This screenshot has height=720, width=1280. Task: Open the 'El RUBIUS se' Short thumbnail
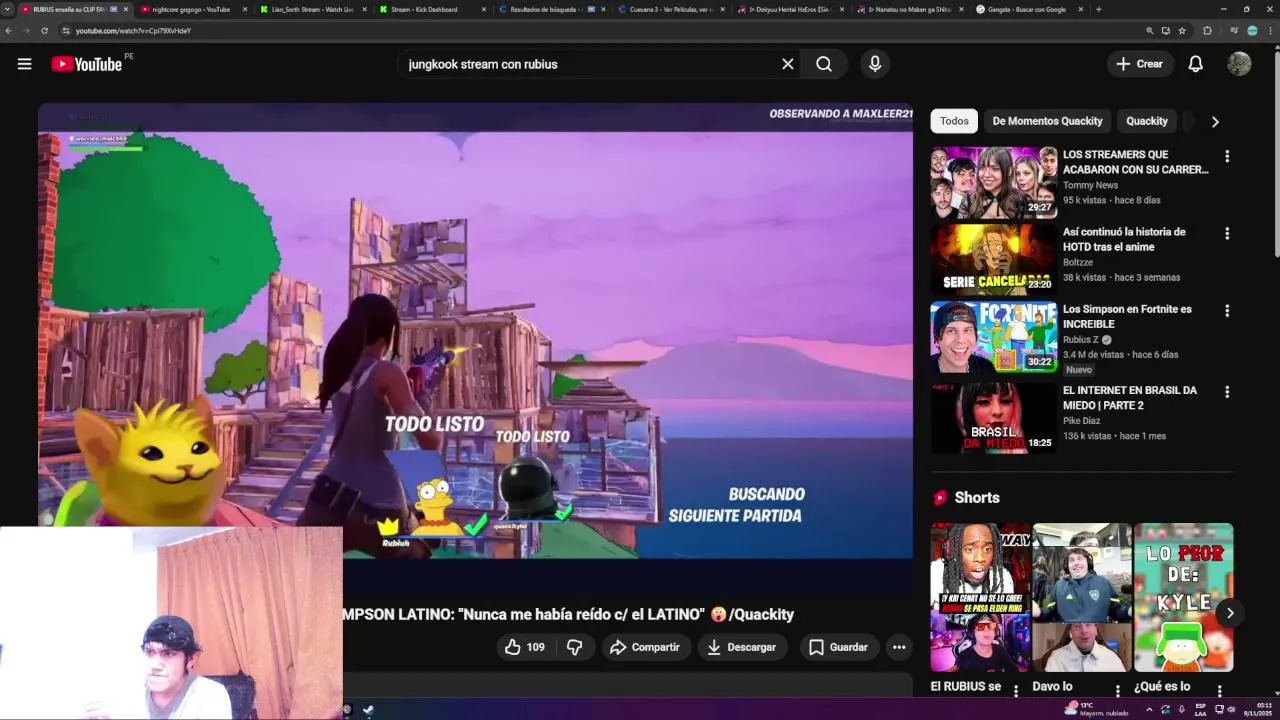980,597
